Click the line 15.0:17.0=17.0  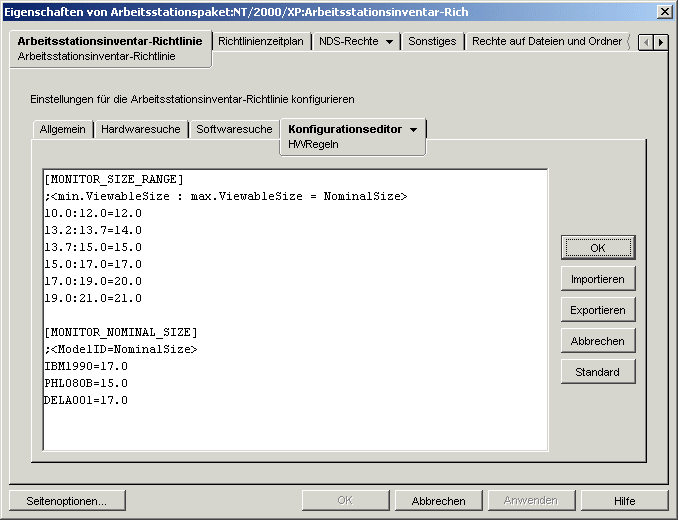click(93, 264)
